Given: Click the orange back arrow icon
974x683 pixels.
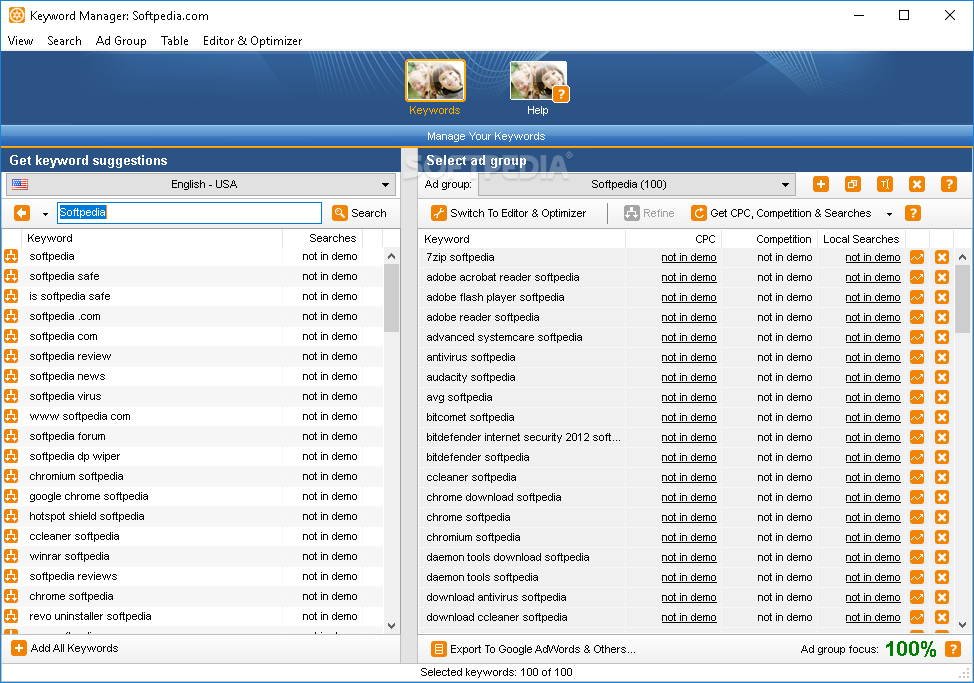Looking at the screenshot, I should click(22, 213).
